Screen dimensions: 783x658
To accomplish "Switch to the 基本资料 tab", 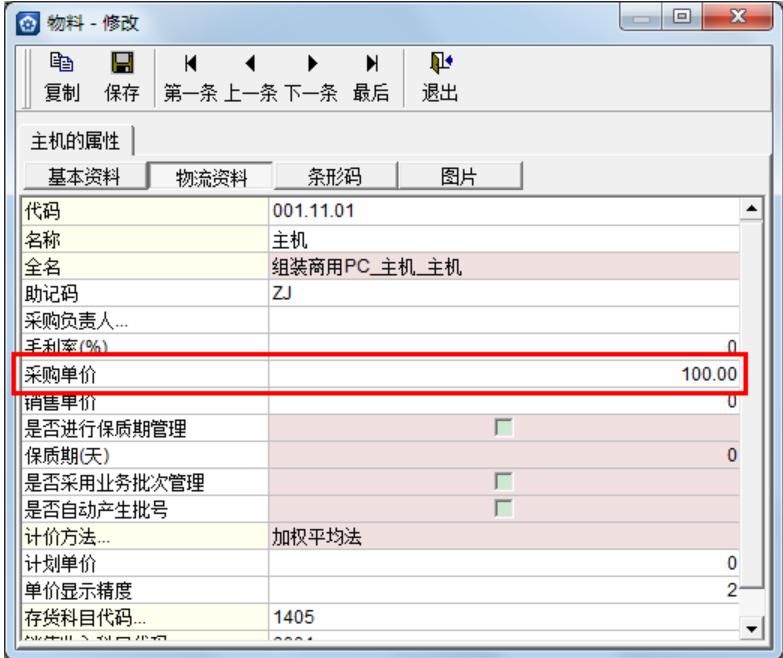I will click(x=84, y=176).
